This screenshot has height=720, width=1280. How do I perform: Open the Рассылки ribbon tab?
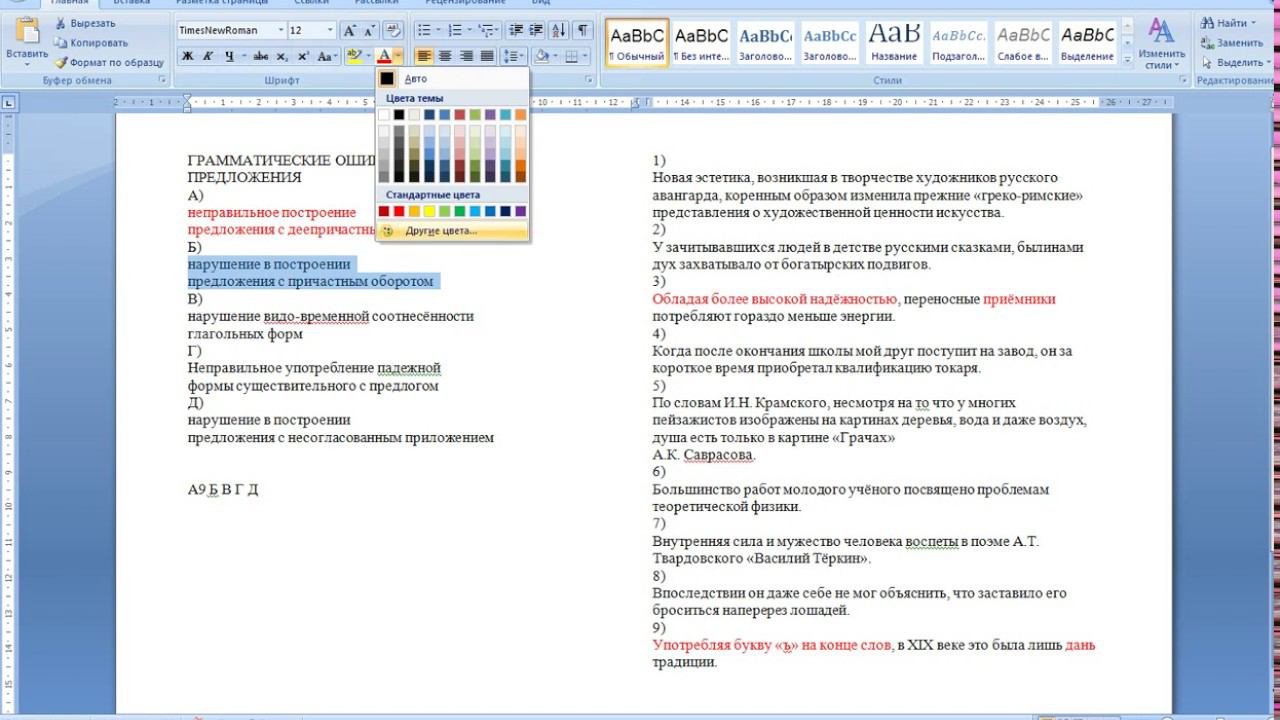click(376, 3)
